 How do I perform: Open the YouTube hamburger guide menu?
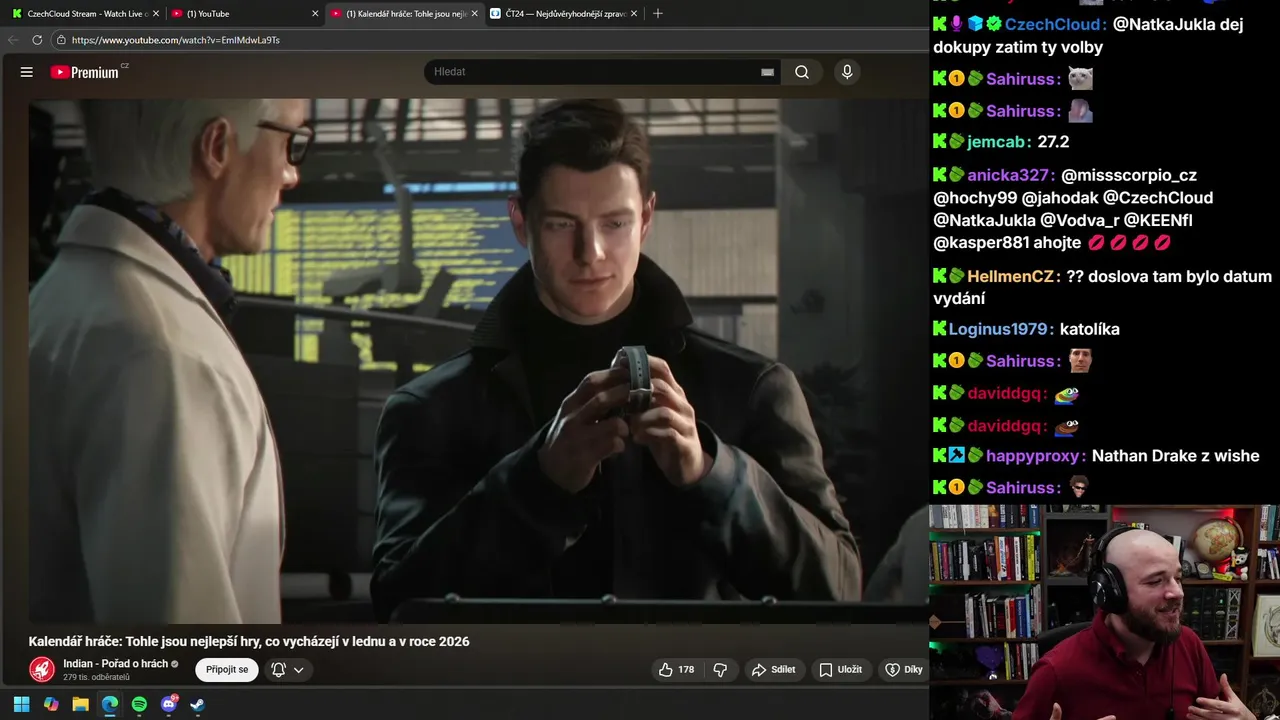pyautogui.click(x=27, y=72)
